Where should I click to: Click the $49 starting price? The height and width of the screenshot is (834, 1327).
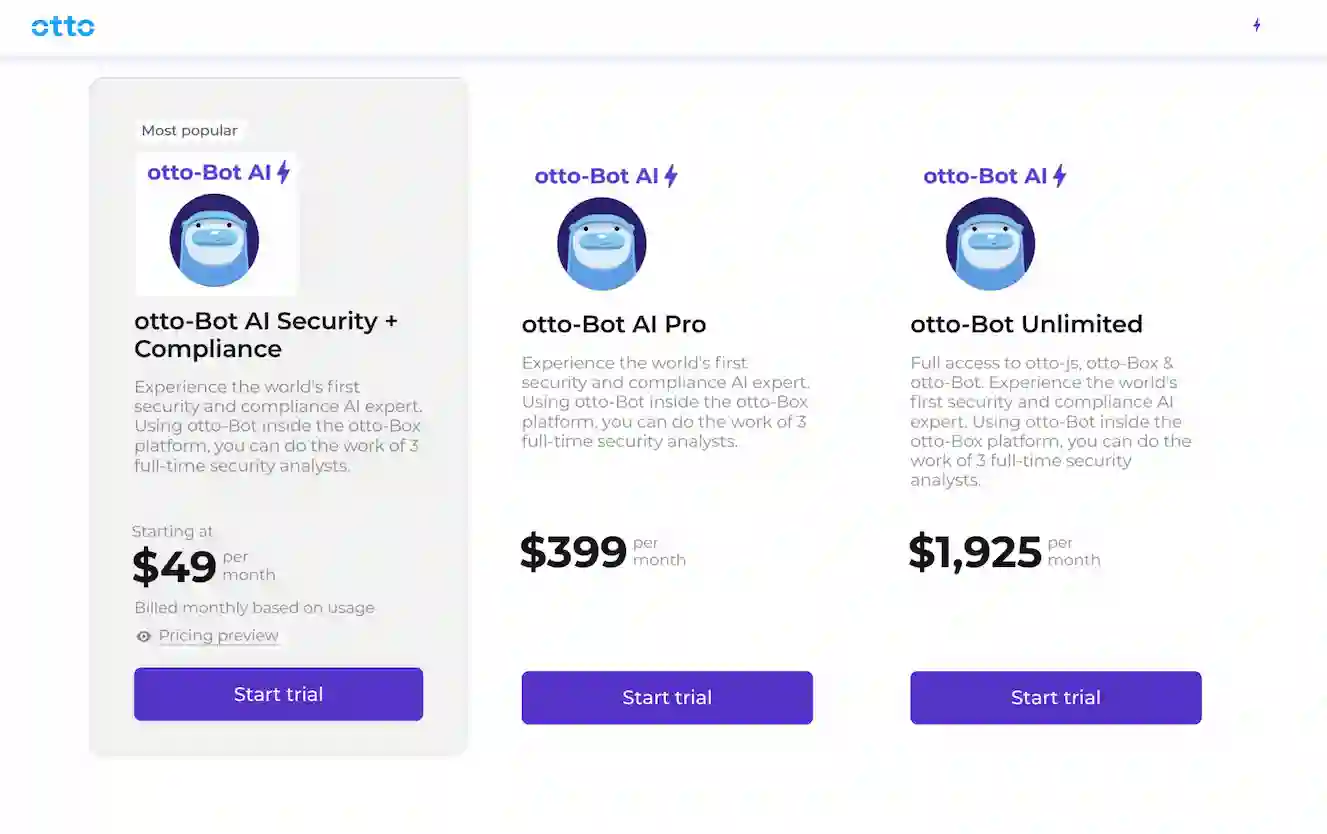click(173, 566)
